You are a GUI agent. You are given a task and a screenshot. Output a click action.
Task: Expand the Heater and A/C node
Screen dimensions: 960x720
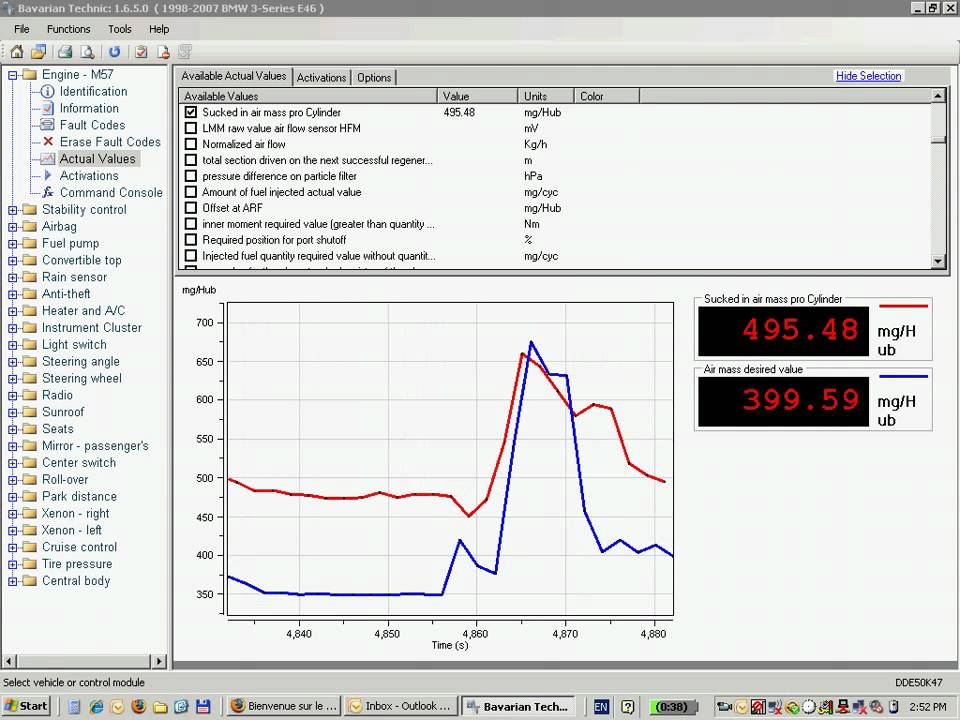12,312
